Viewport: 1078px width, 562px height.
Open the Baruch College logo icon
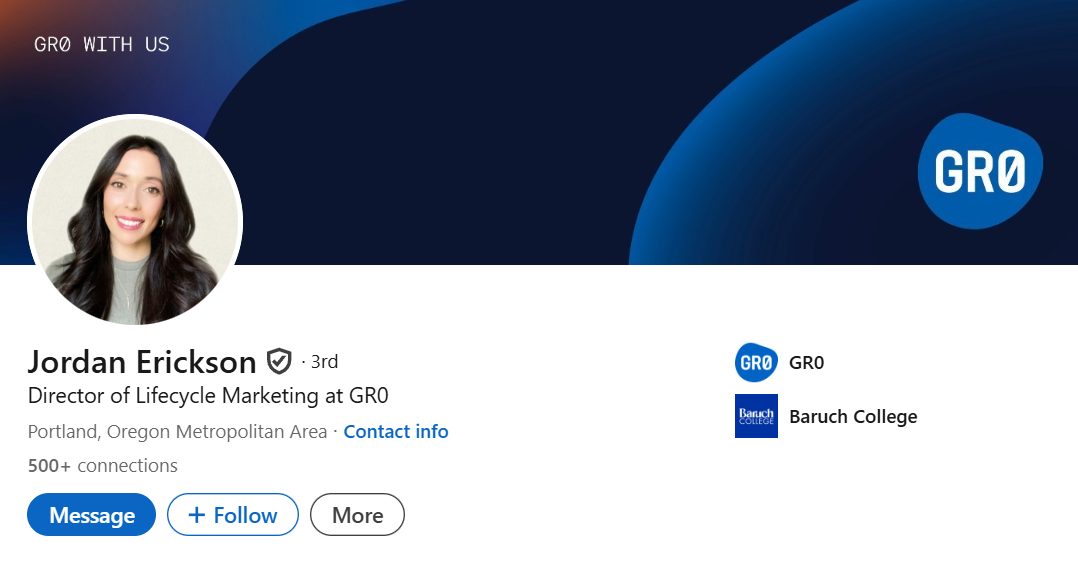(756, 416)
